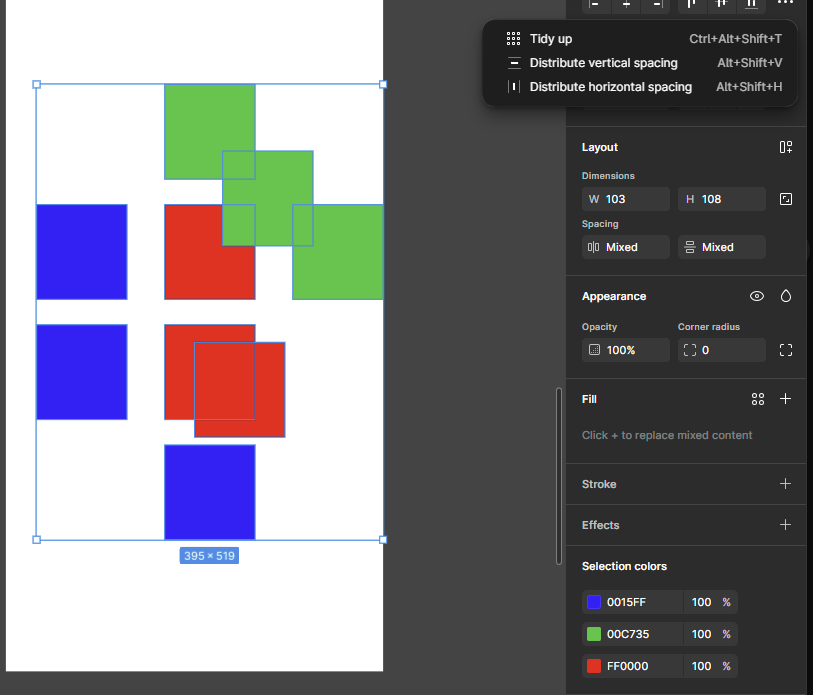Click the W width field showing 103

coord(626,199)
